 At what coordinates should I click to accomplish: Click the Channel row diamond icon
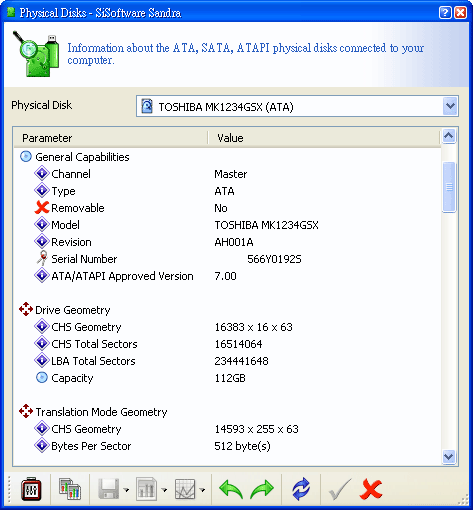point(42,174)
